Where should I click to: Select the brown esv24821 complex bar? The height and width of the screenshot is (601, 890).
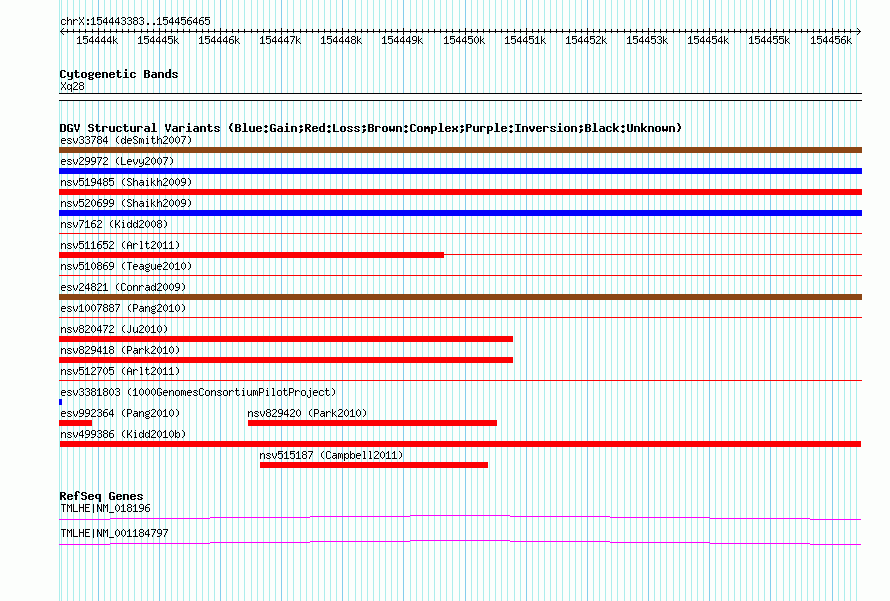point(460,297)
